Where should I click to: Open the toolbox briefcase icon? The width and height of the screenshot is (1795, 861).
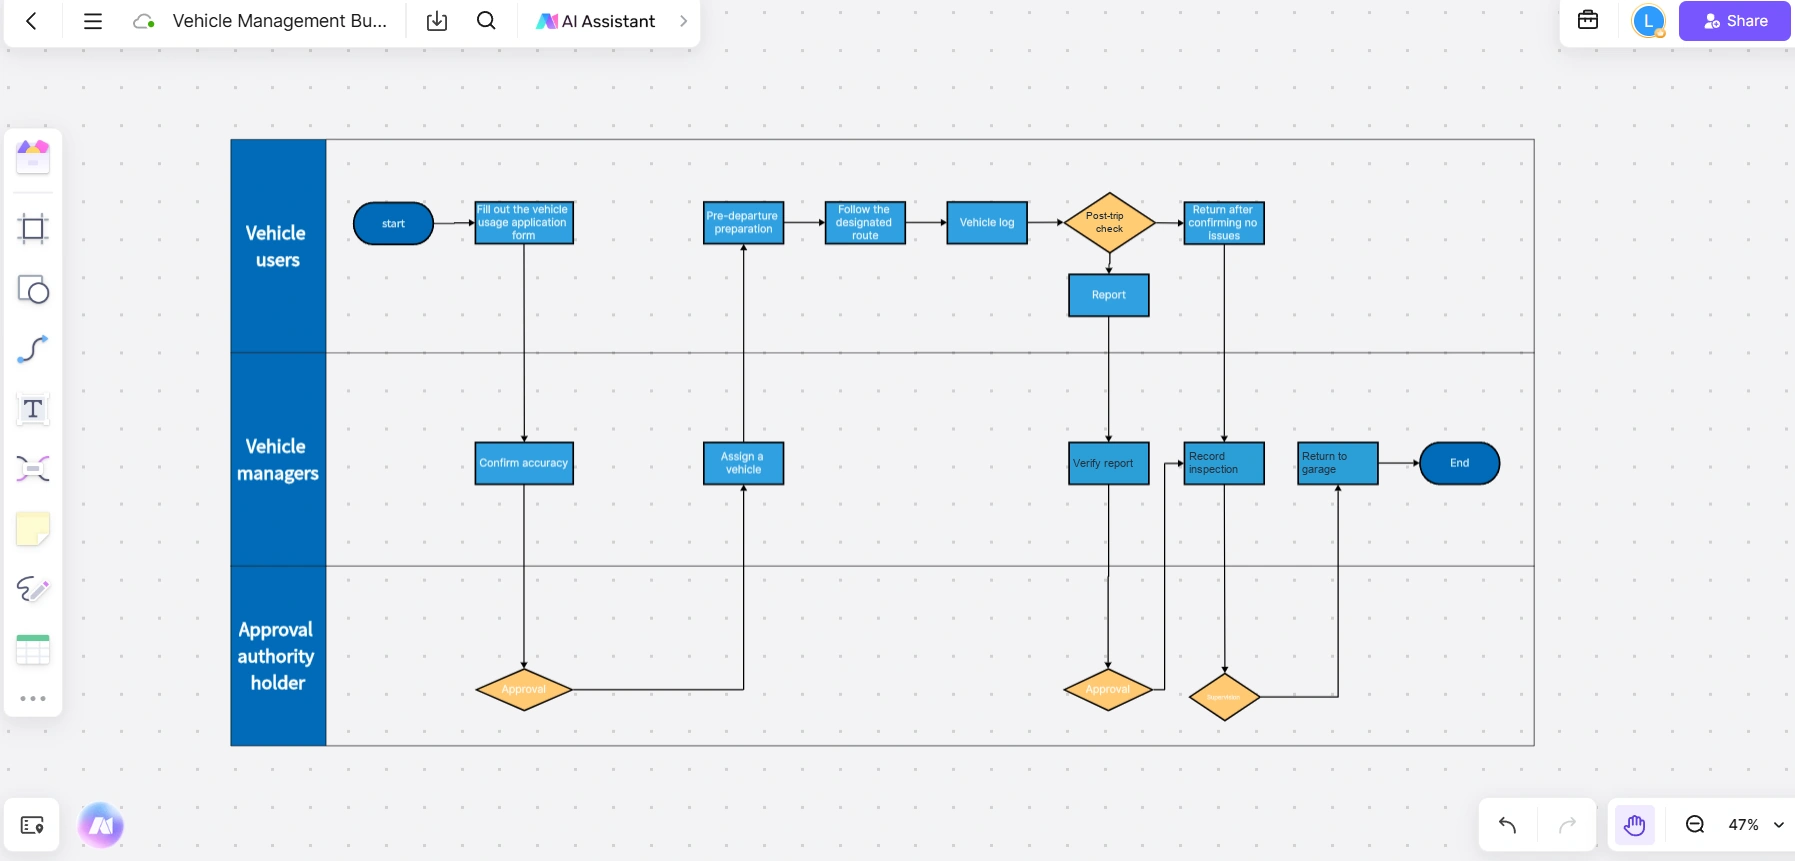coord(1588,20)
